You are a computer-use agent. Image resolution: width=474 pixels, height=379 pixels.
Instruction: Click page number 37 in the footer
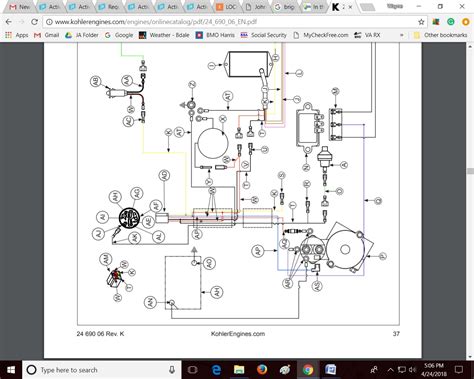(x=396, y=334)
